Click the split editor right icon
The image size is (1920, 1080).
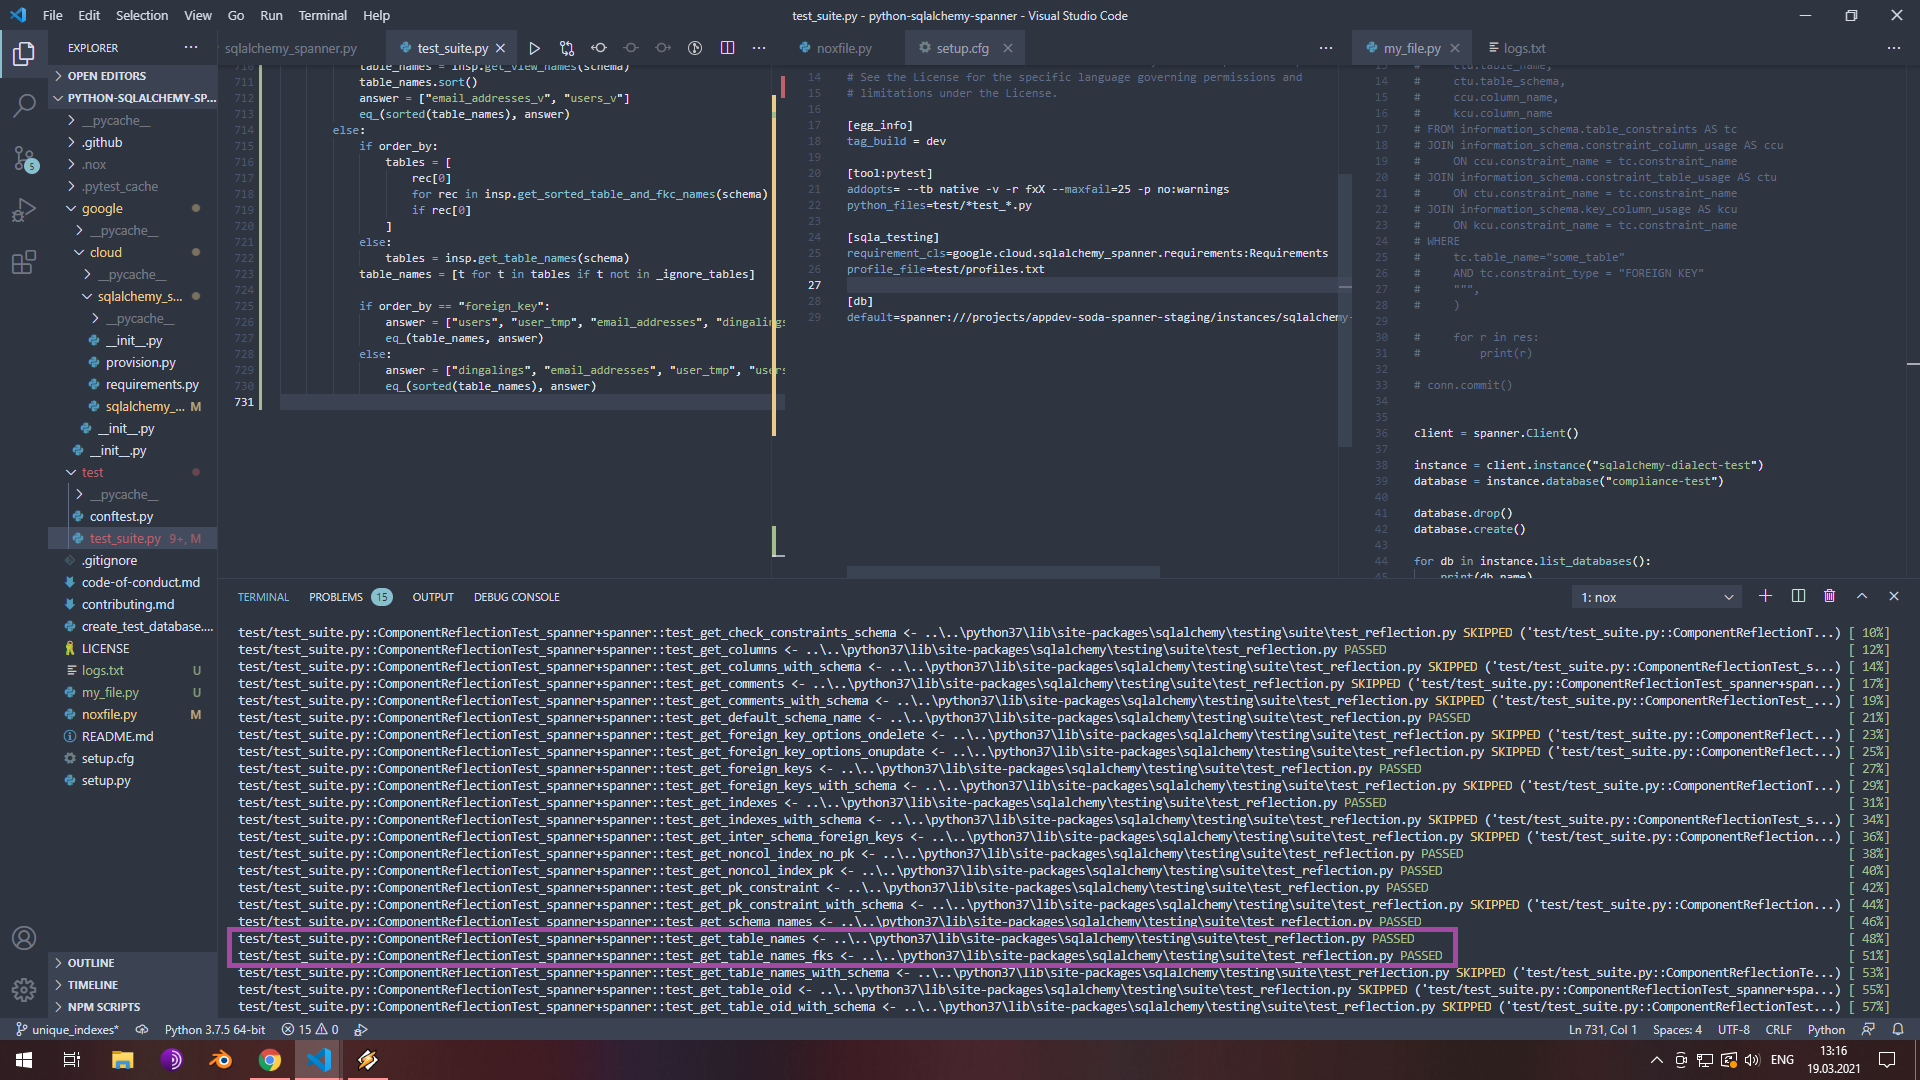pyautogui.click(x=727, y=48)
